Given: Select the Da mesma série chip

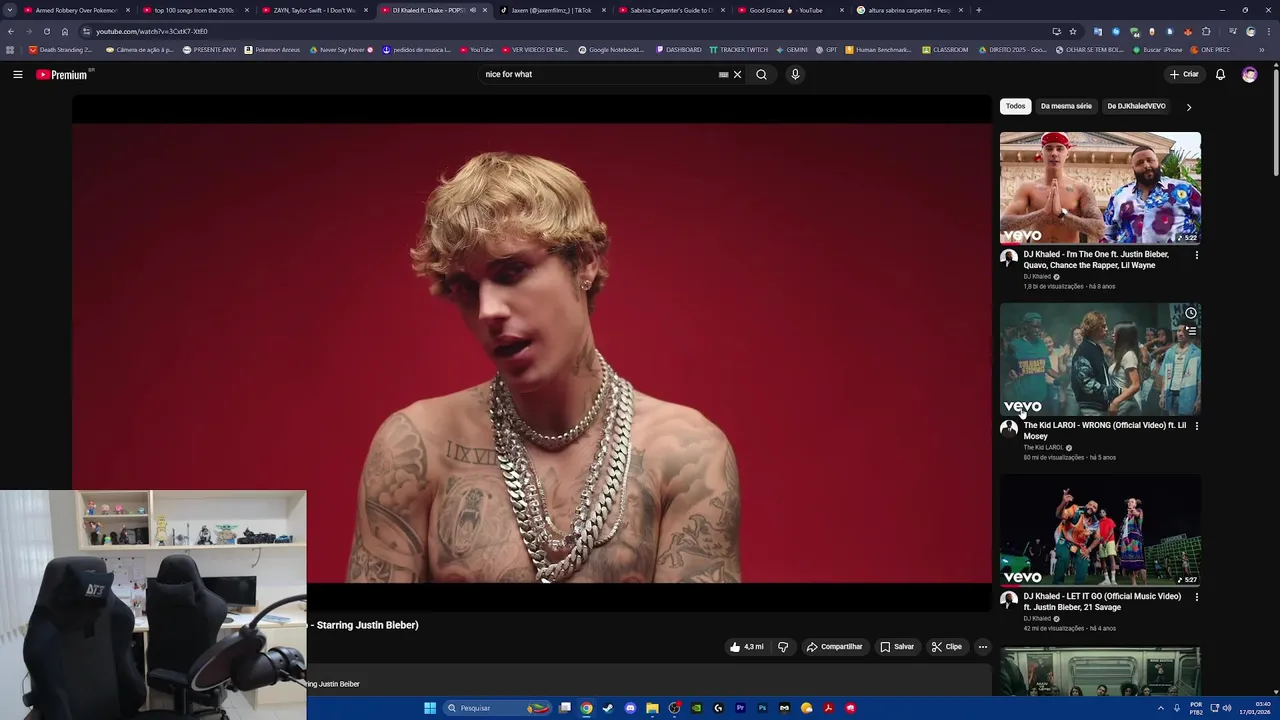Looking at the screenshot, I should [x=1066, y=106].
